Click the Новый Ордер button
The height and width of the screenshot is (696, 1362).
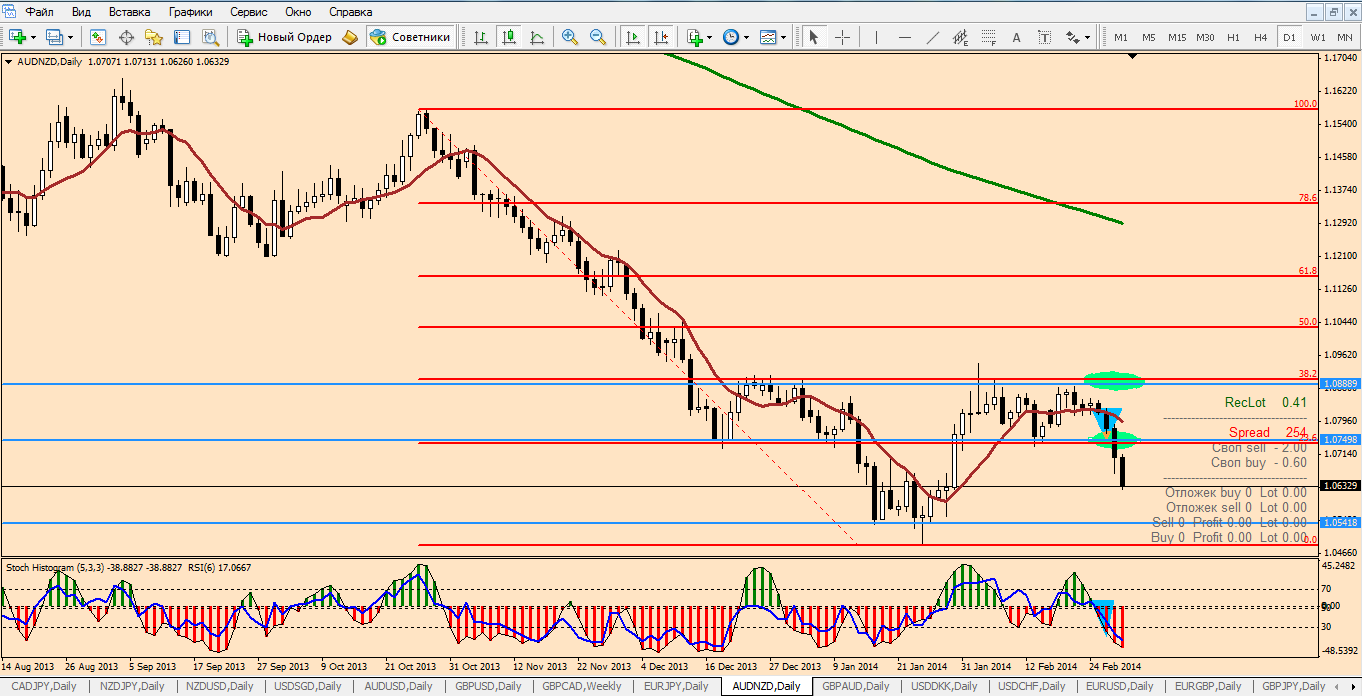(x=284, y=37)
